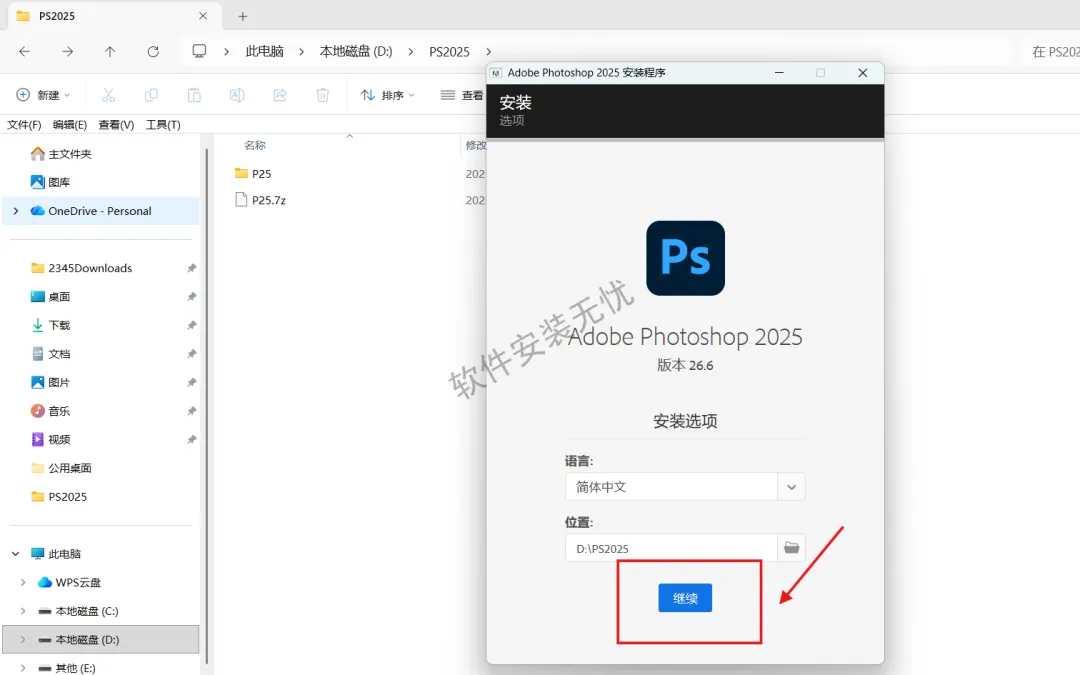Expand the 本地磁盘 (C:) tree node
1080x675 pixels.
click(x=23, y=611)
